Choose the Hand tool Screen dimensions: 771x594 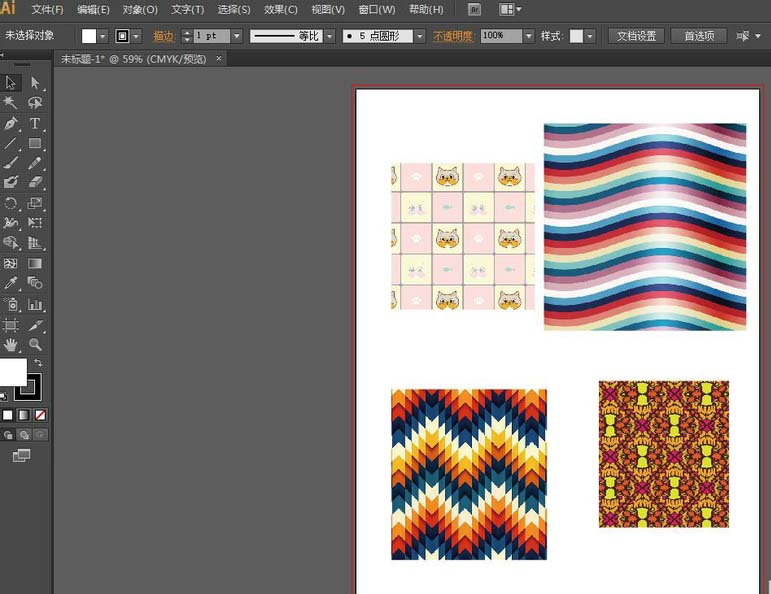click(x=11, y=345)
